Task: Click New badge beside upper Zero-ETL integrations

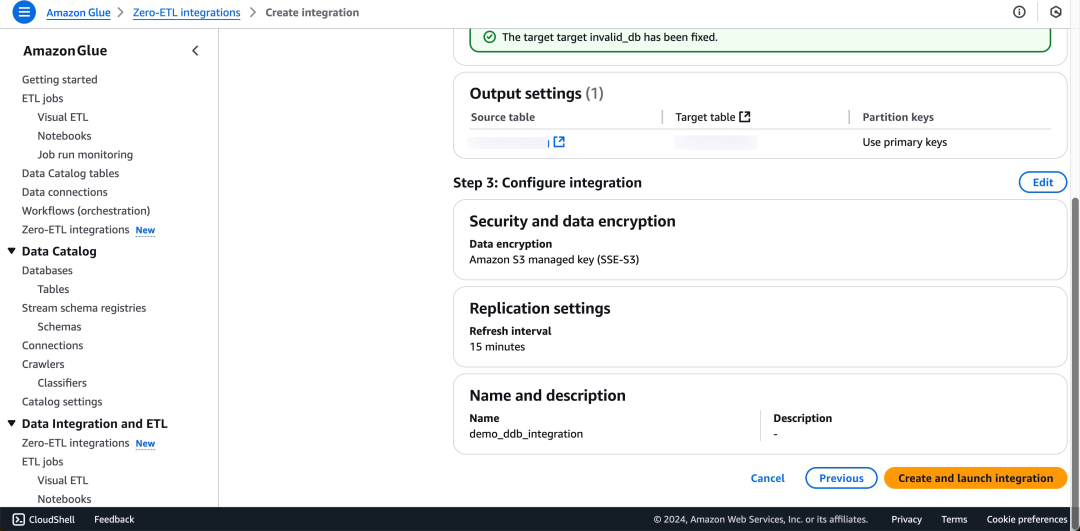Action: point(145,230)
